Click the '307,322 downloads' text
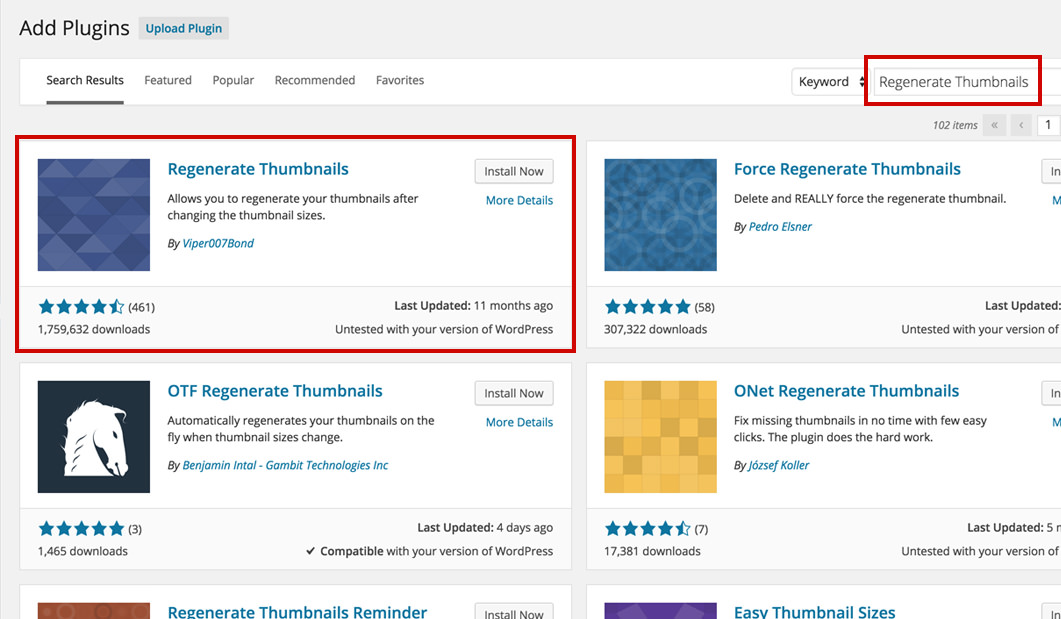The width and height of the screenshot is (1061, 619). [x=656, y=329]
